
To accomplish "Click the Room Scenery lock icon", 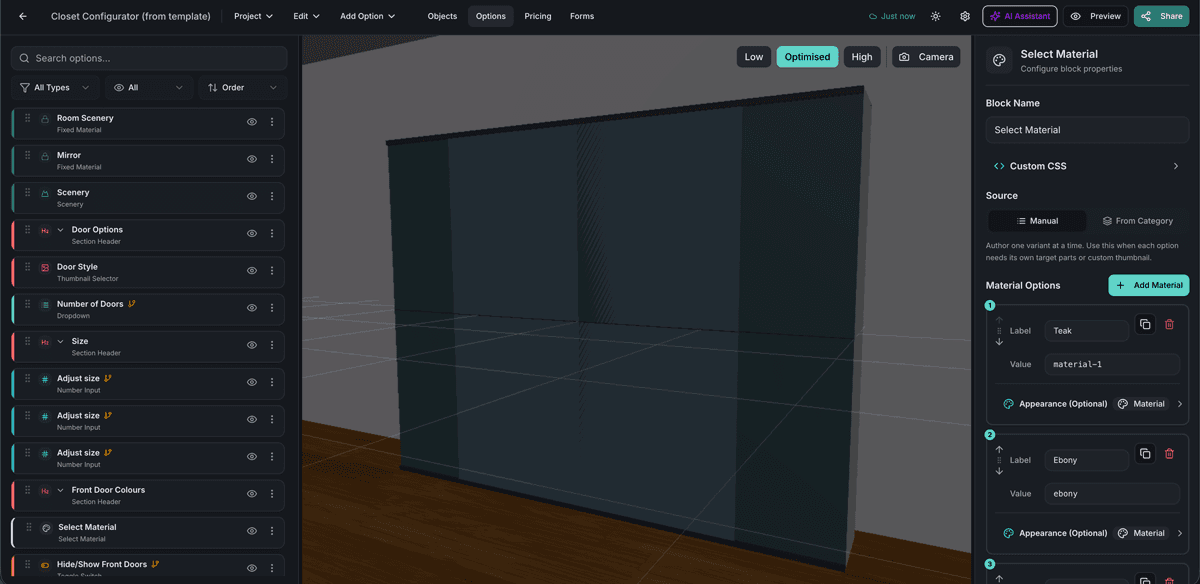I will pyautogui.click(x=45, y=119).
